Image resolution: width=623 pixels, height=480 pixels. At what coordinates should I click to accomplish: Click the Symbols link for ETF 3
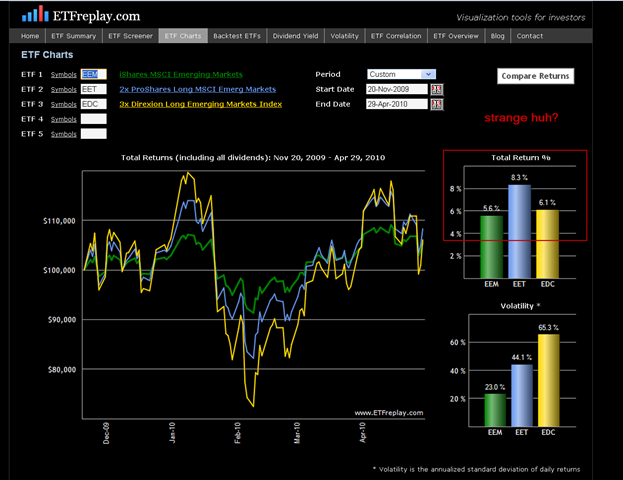coord(64,105)
